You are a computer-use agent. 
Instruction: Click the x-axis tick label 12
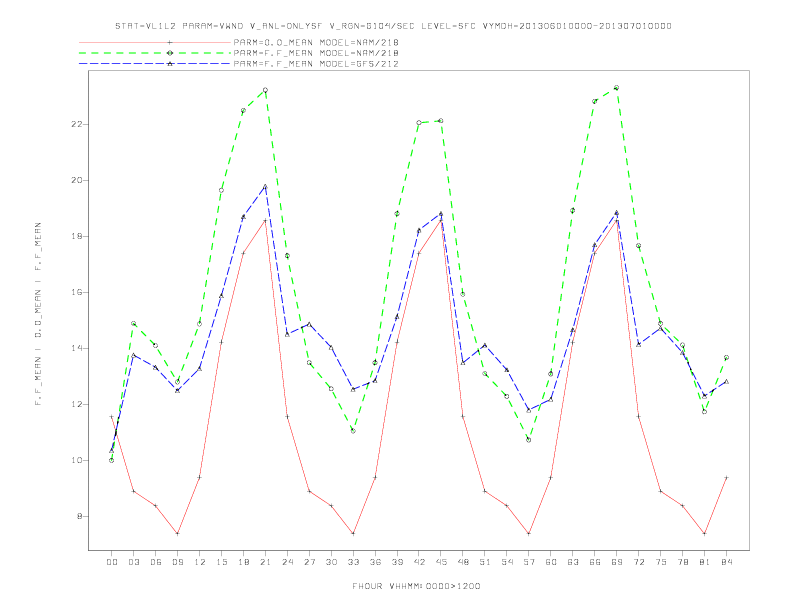click(x=200, y=562)
